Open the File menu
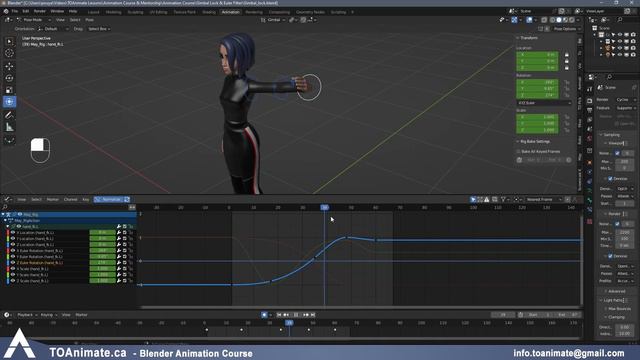640x360 pixels. coord(15,11)
